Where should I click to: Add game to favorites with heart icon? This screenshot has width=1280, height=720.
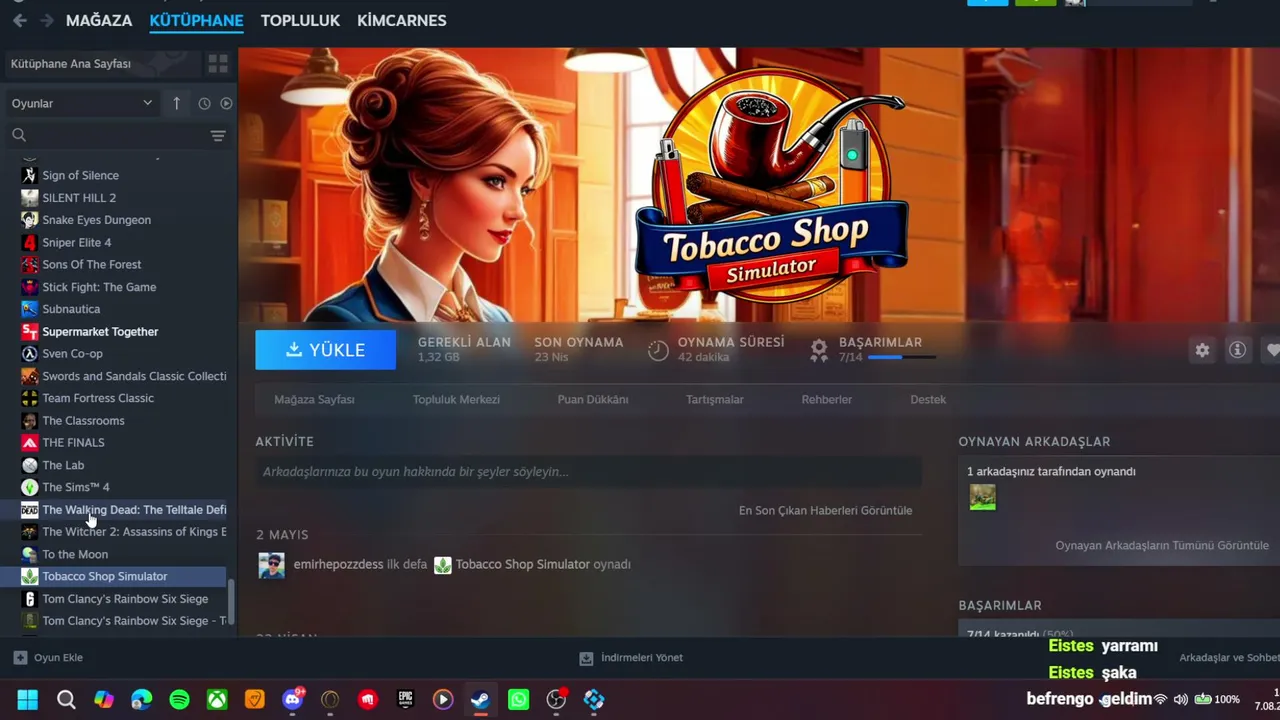[x=1272, y=350]
